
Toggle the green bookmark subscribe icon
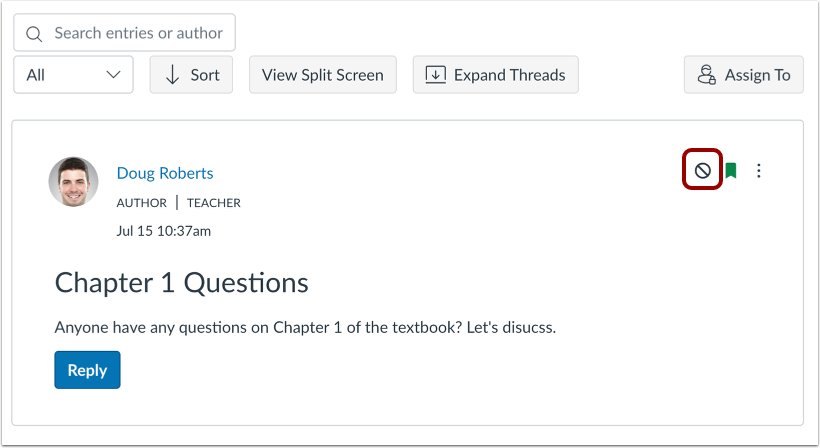click(x=731, y=171)
